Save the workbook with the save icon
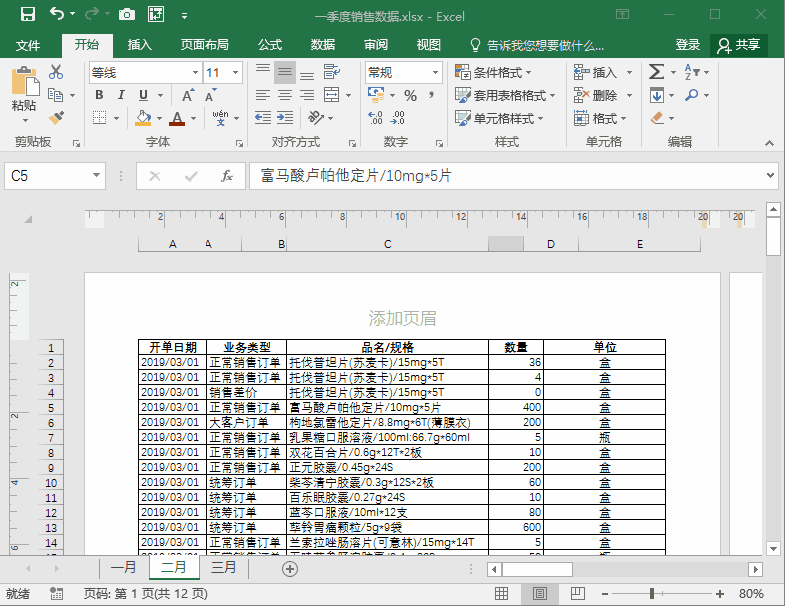785x606 pixels. [28, 15]
